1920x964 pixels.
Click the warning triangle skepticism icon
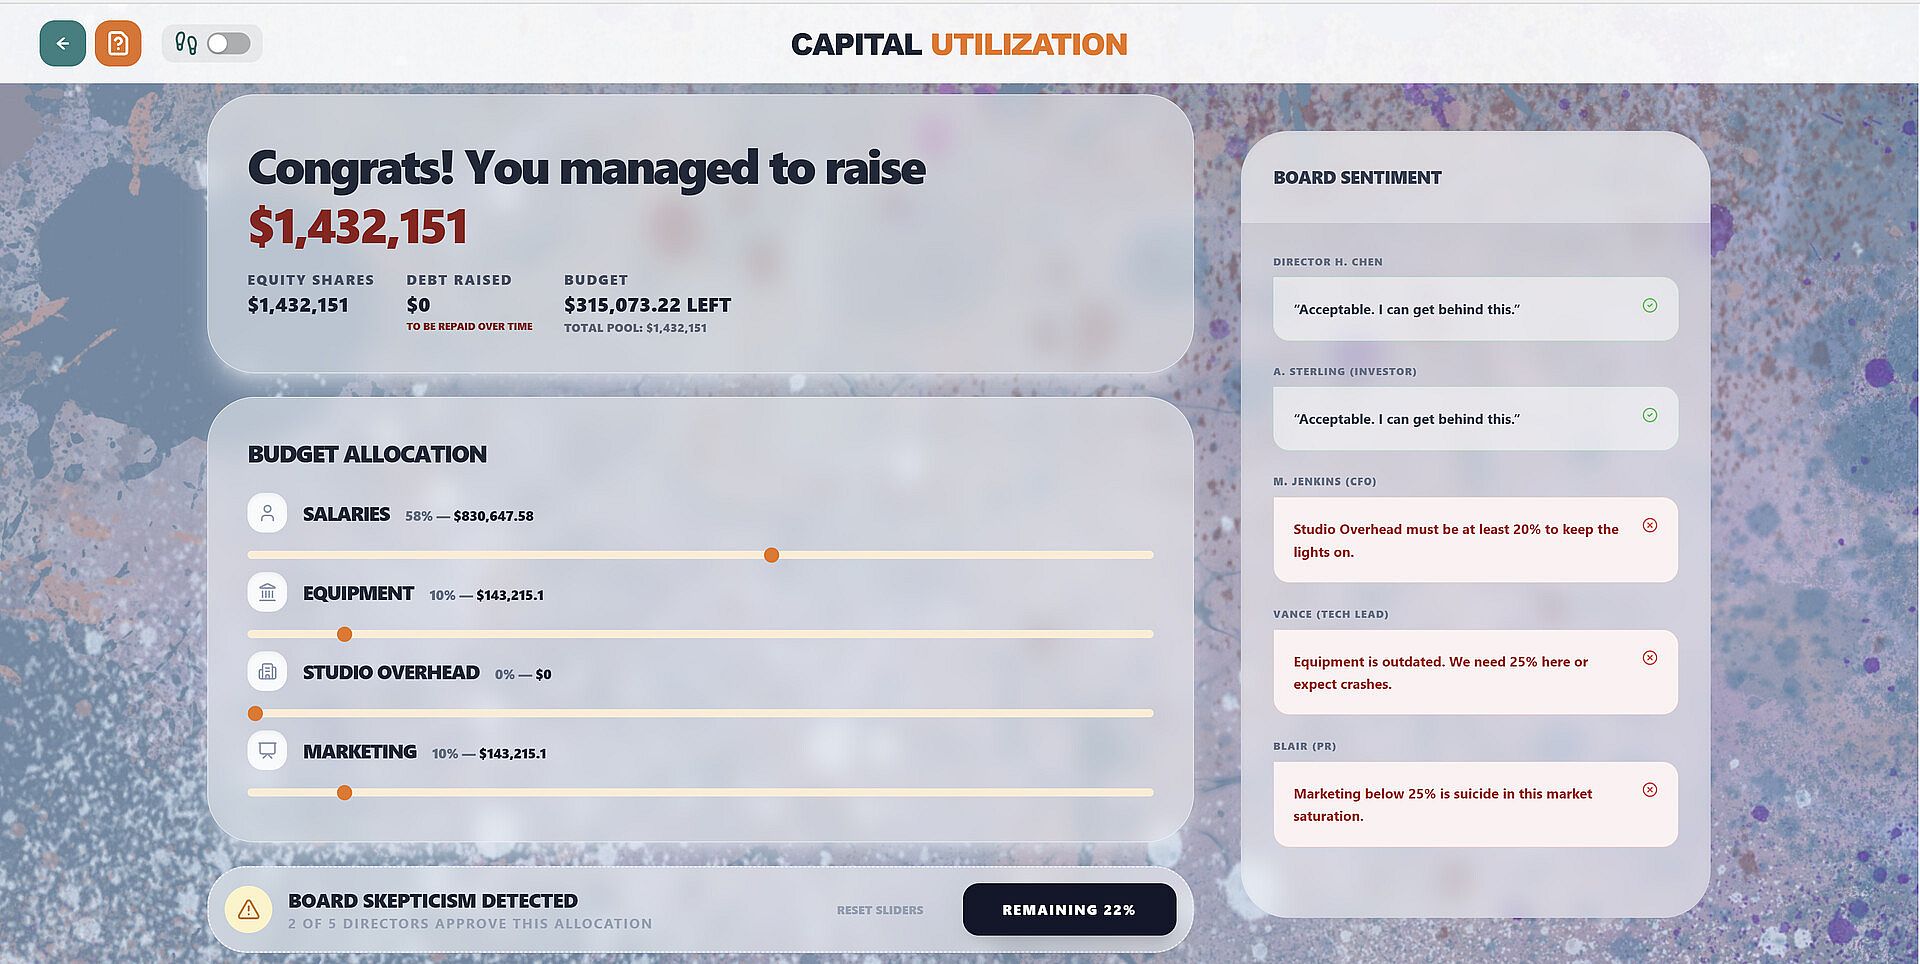(249, 910)
